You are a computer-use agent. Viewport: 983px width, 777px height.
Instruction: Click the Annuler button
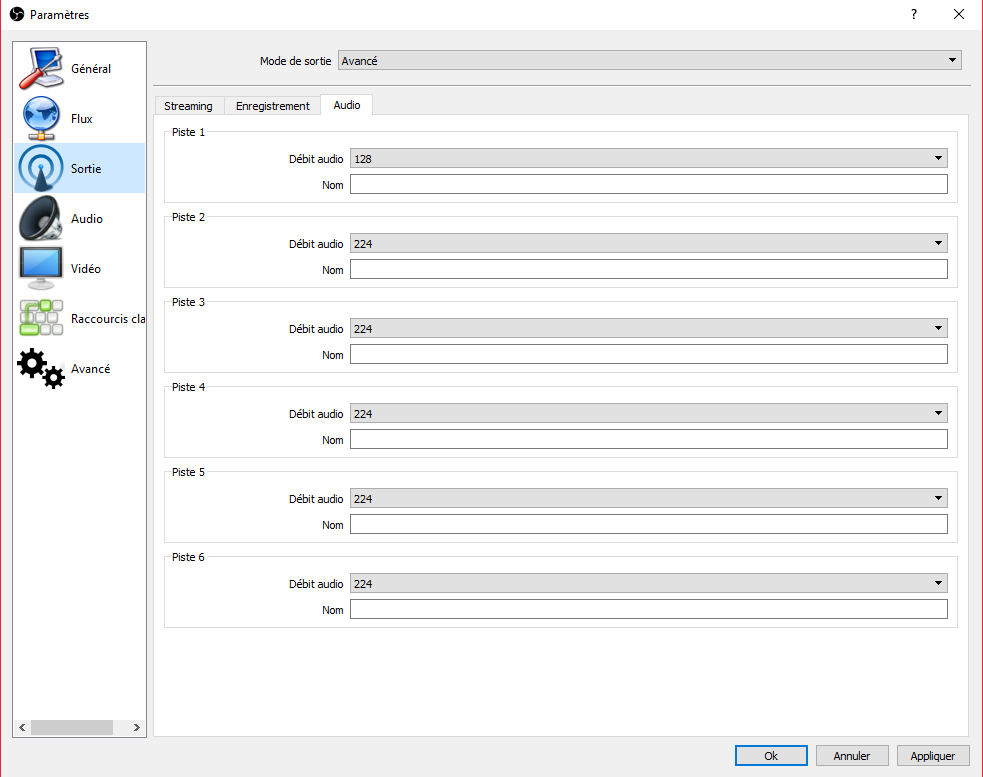(x=852, y=756)
